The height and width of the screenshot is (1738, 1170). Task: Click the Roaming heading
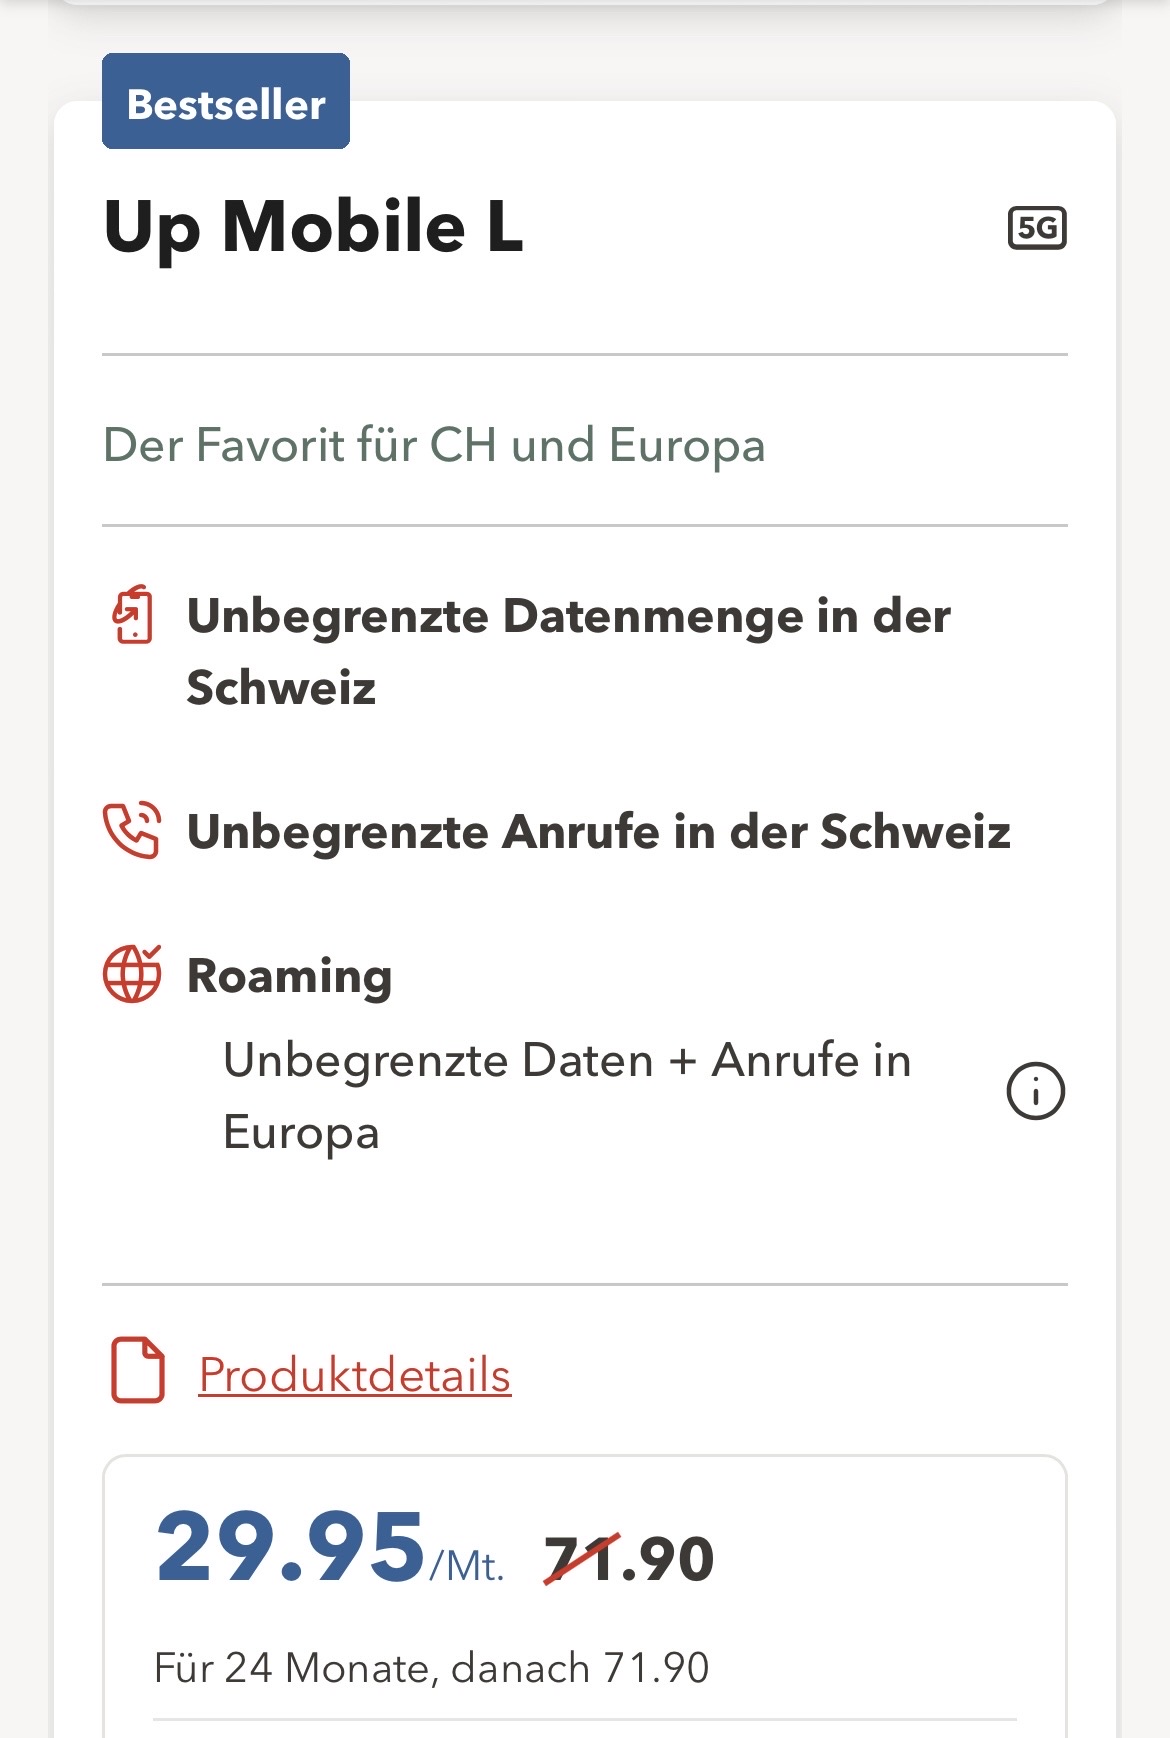click(289, 976)
